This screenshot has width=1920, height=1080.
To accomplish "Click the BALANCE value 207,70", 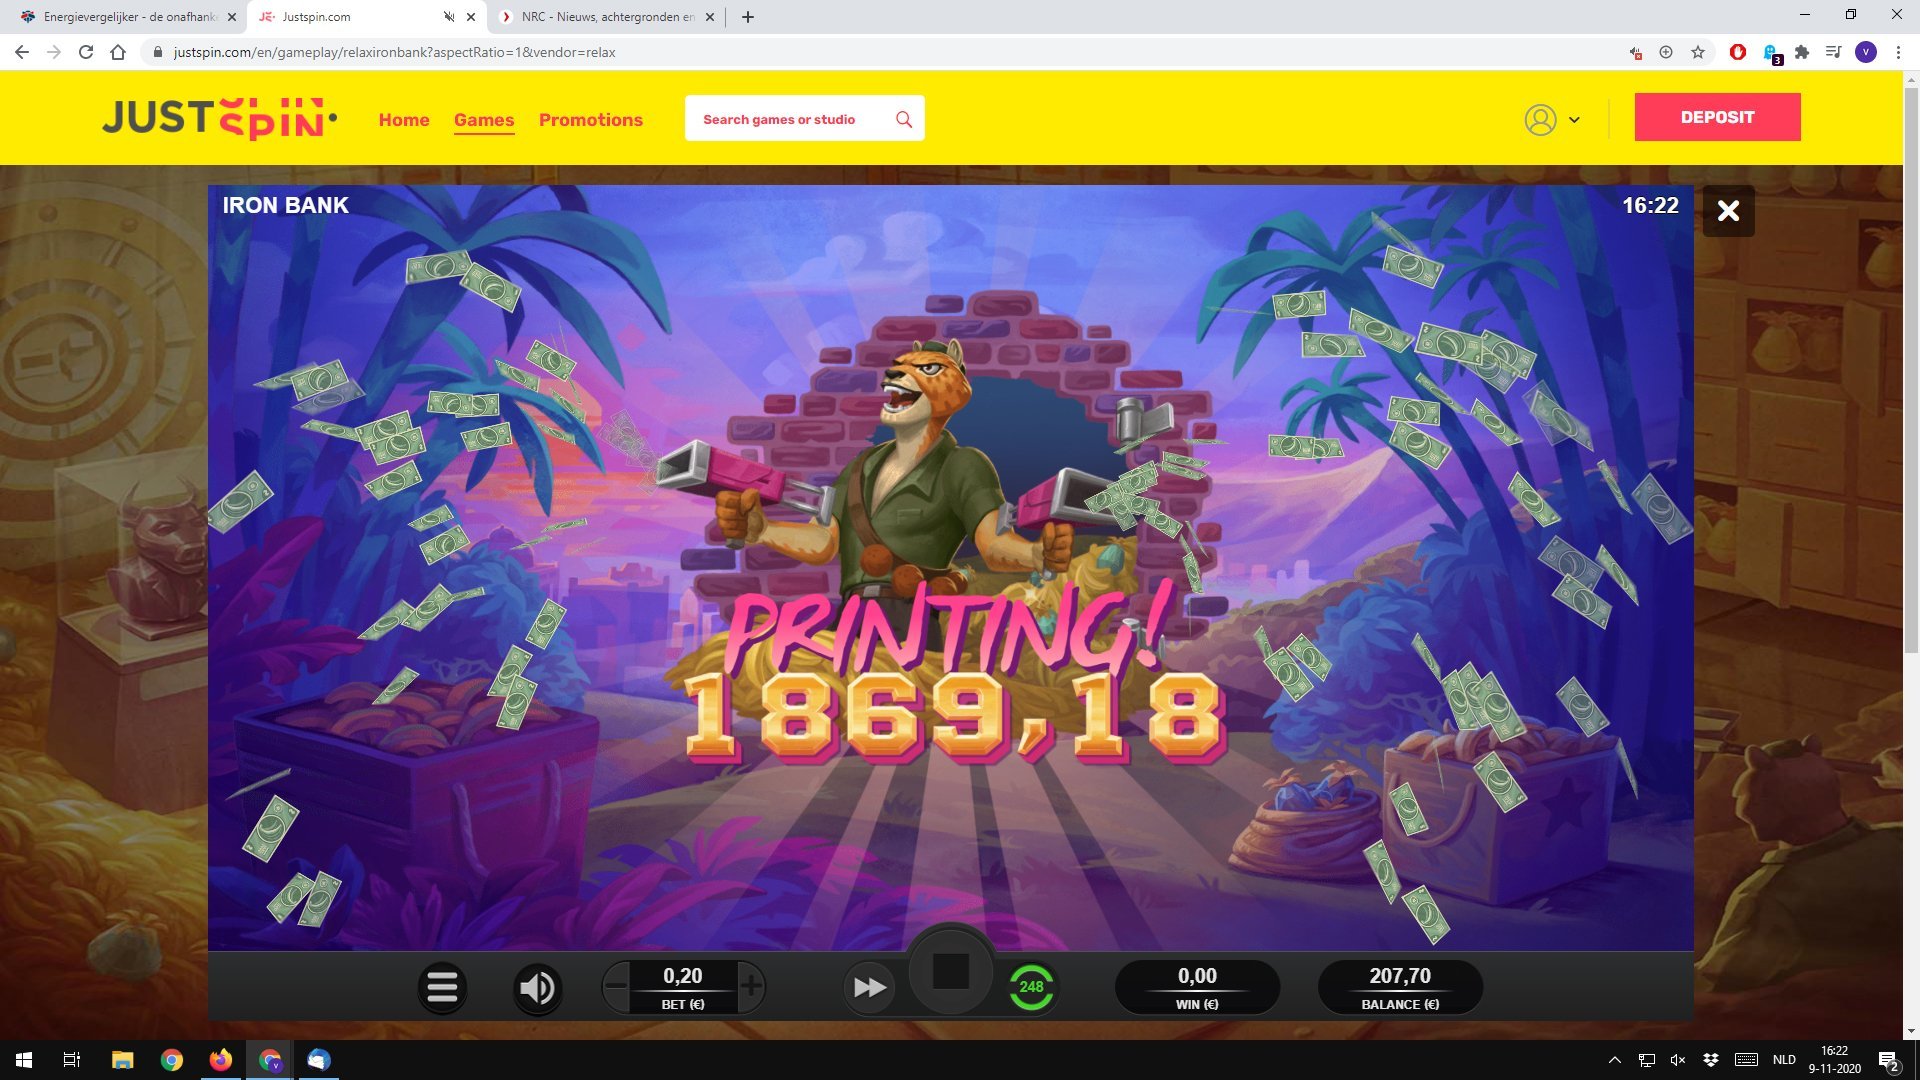I will point(1400,975).
